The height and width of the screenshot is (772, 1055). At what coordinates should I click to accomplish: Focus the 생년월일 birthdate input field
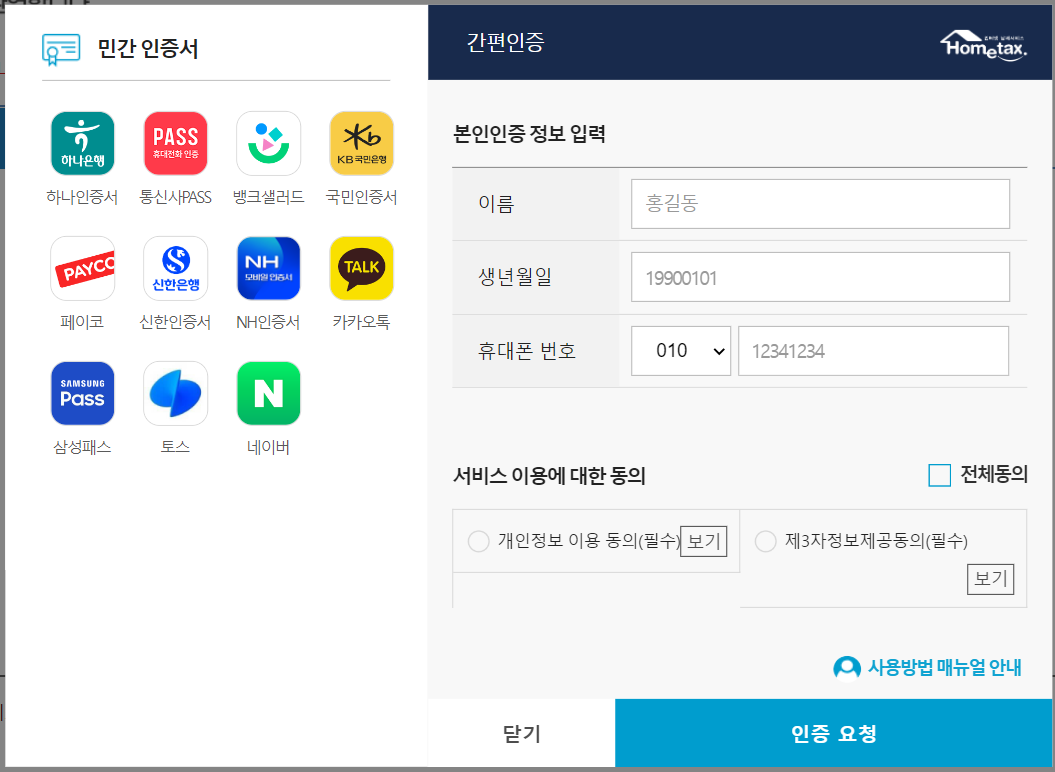pos(820,277)
